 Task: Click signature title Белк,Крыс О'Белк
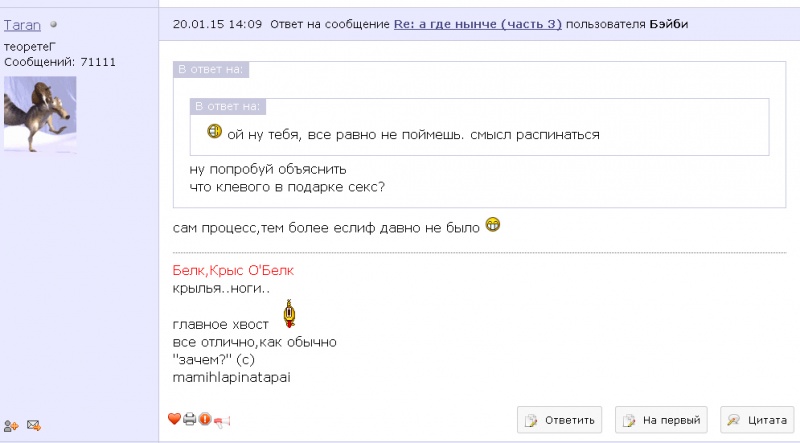(233, 270)
